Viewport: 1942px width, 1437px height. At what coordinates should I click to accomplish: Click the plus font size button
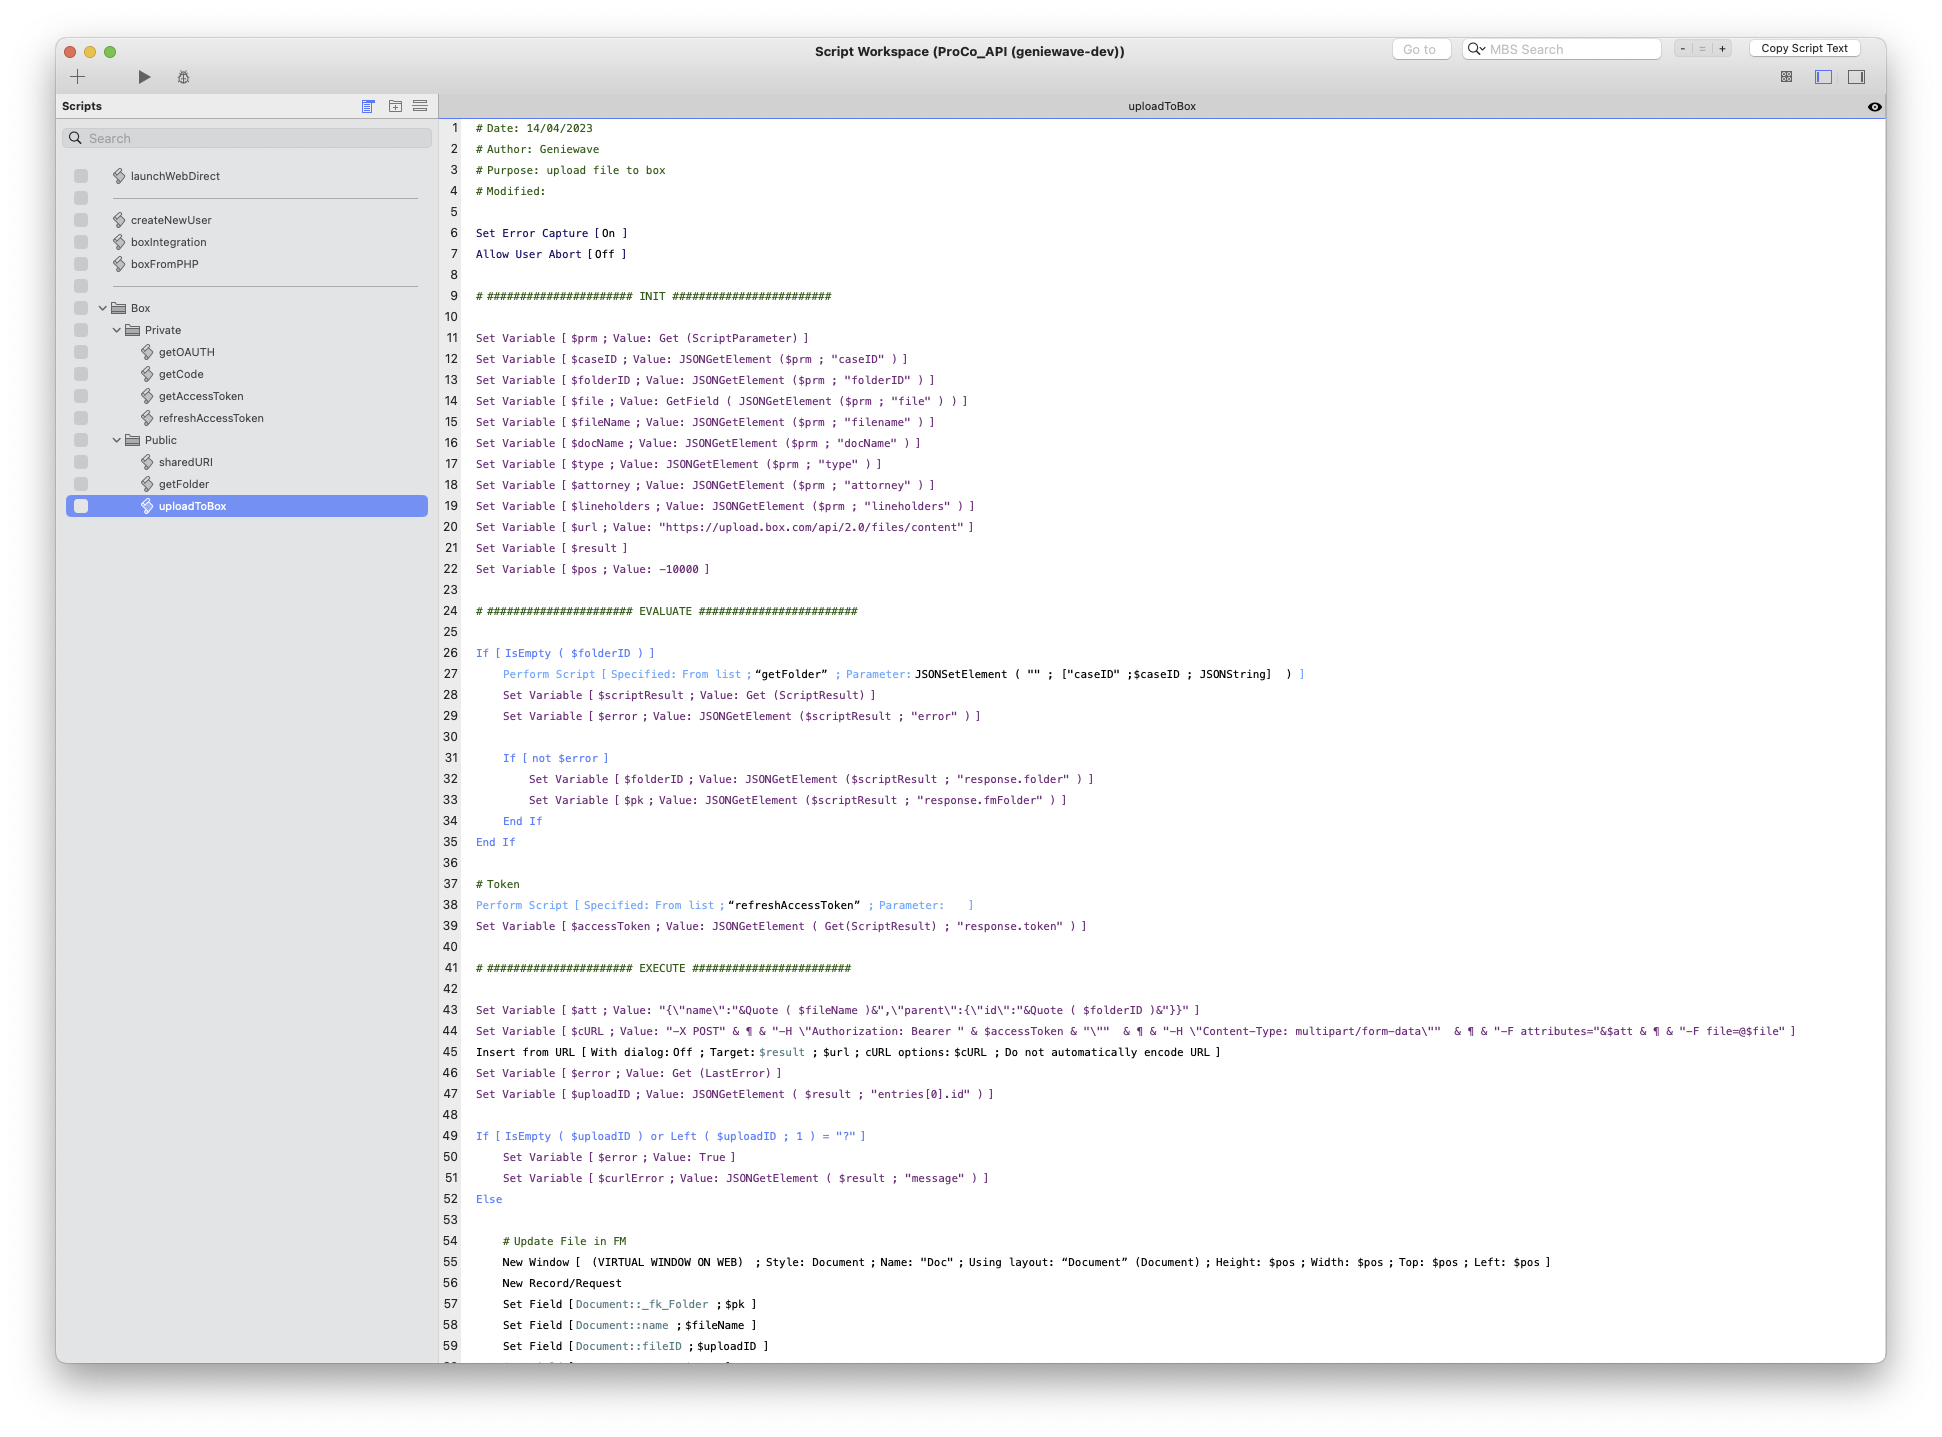point(1722,49)
